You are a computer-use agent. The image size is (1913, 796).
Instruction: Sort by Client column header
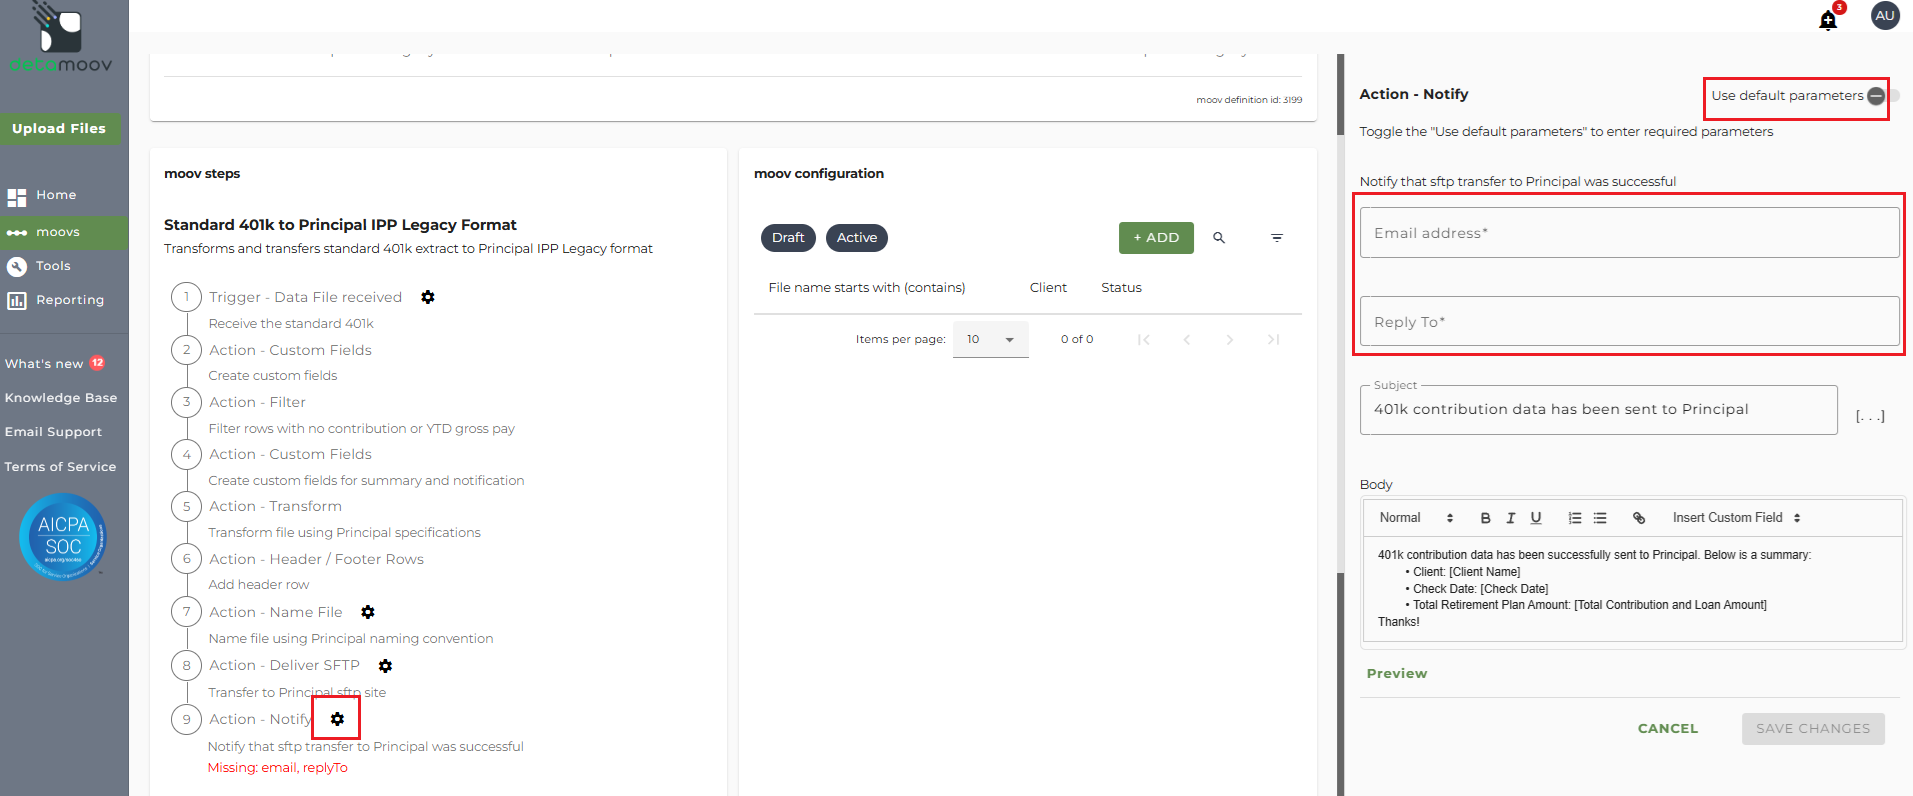[1048, 288]
